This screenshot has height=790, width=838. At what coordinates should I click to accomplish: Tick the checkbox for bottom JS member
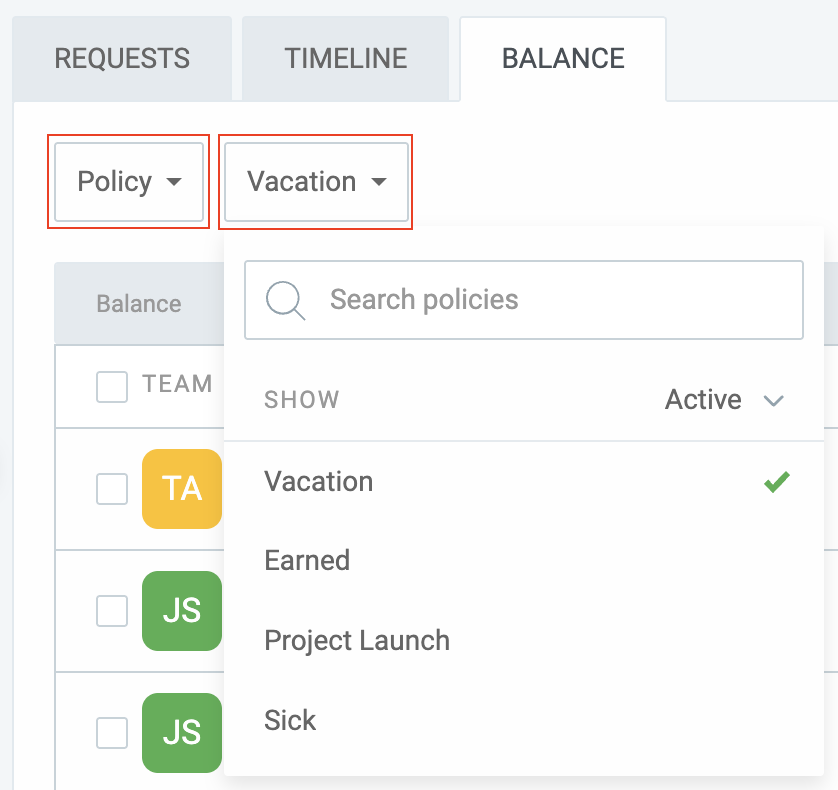click(112, 732)
